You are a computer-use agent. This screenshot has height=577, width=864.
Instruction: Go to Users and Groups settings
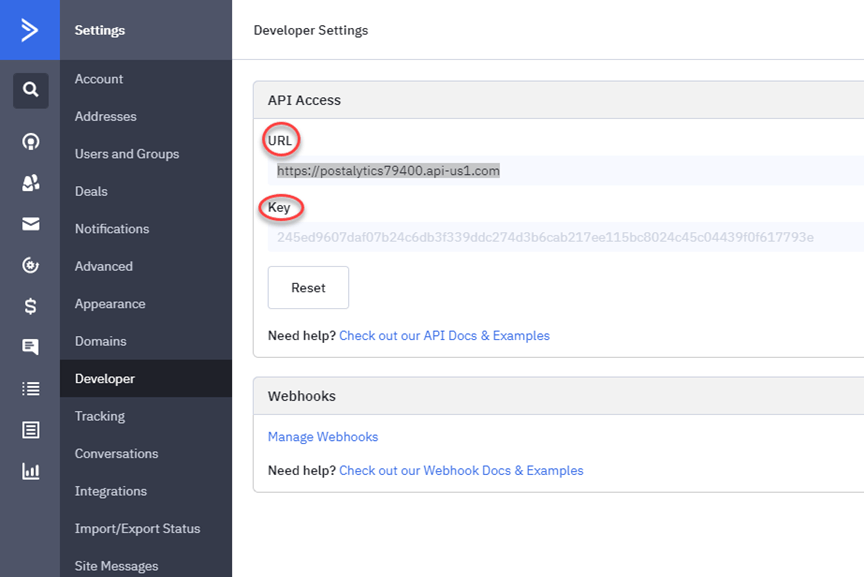click(x=127, y=154)
